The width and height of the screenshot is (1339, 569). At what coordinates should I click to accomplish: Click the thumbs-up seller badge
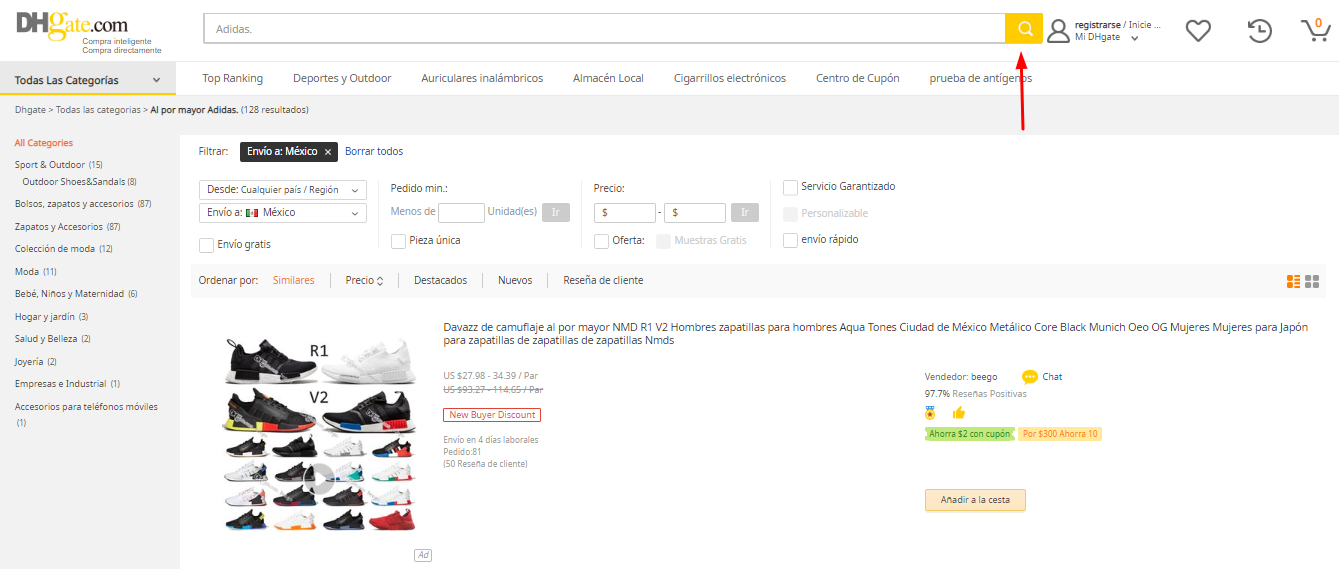pyautogui.click(x=959, y=413)
